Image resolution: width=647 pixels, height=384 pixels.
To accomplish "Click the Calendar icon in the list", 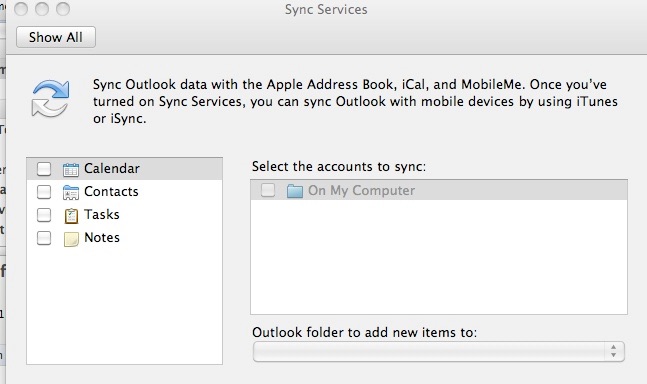I will click(x=71, y=169).
